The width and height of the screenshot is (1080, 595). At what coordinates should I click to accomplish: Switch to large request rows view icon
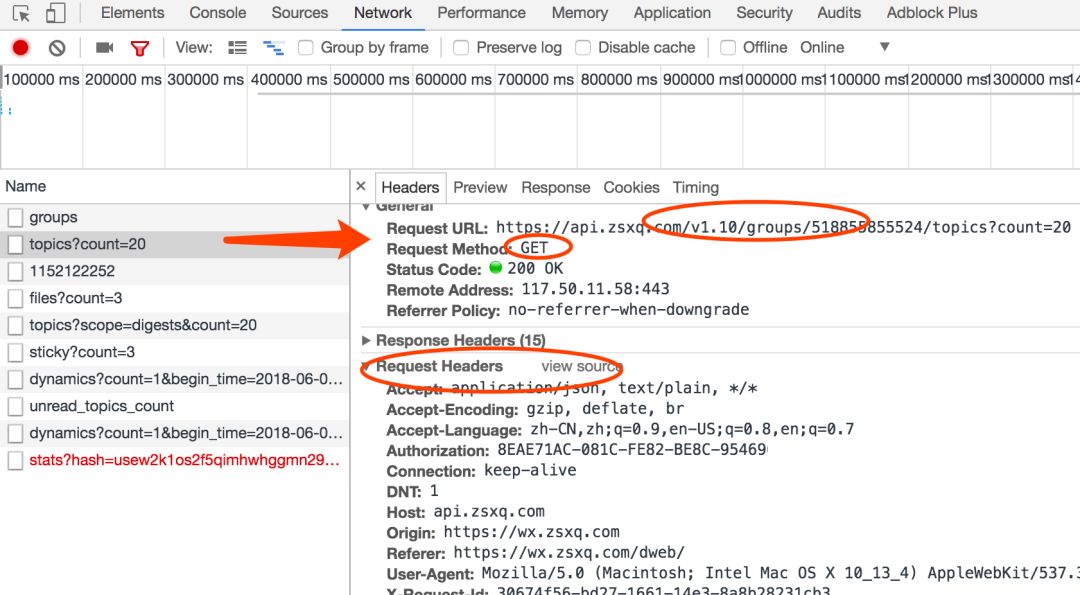(238, 48)
